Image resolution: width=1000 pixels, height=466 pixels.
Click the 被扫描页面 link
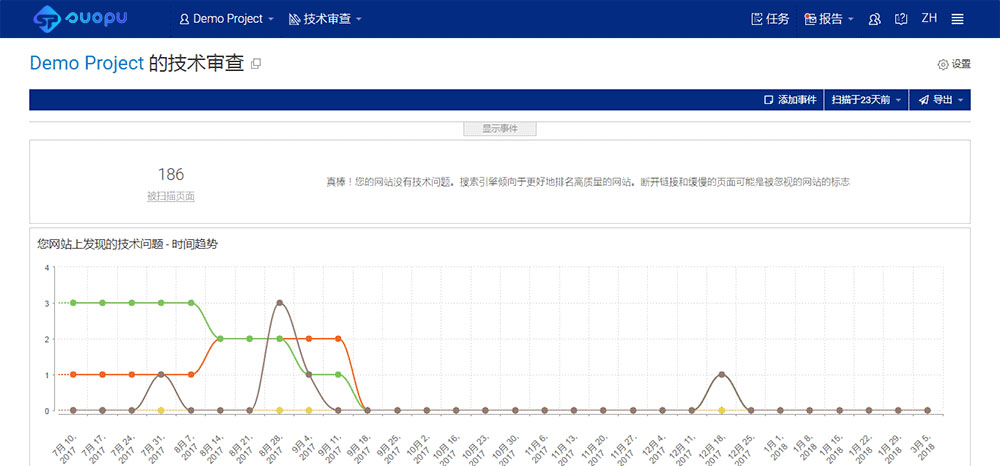coord(171,197)
